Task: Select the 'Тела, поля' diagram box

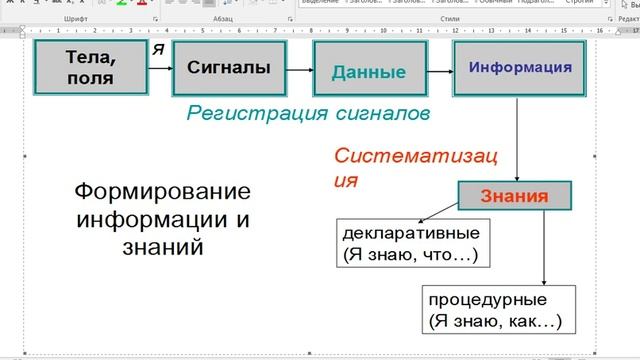Action: coord(91,67)
